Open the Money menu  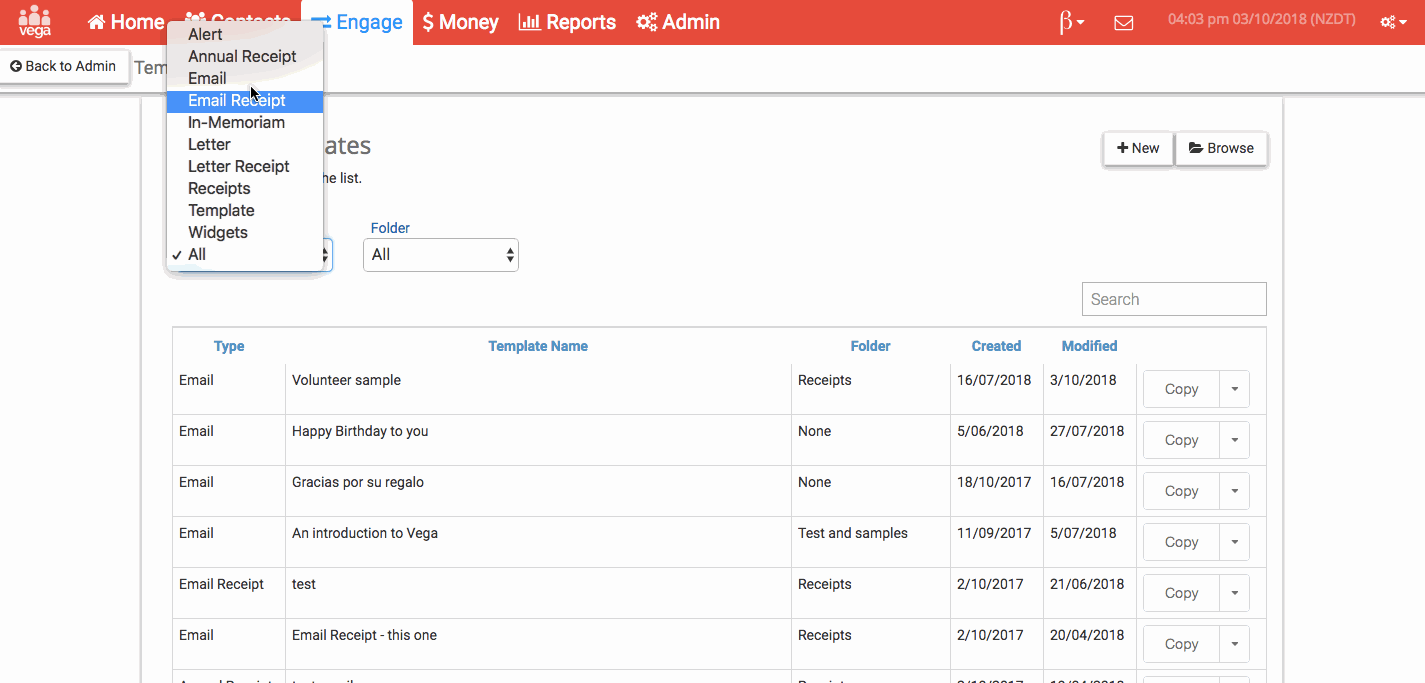pos(460,22)
